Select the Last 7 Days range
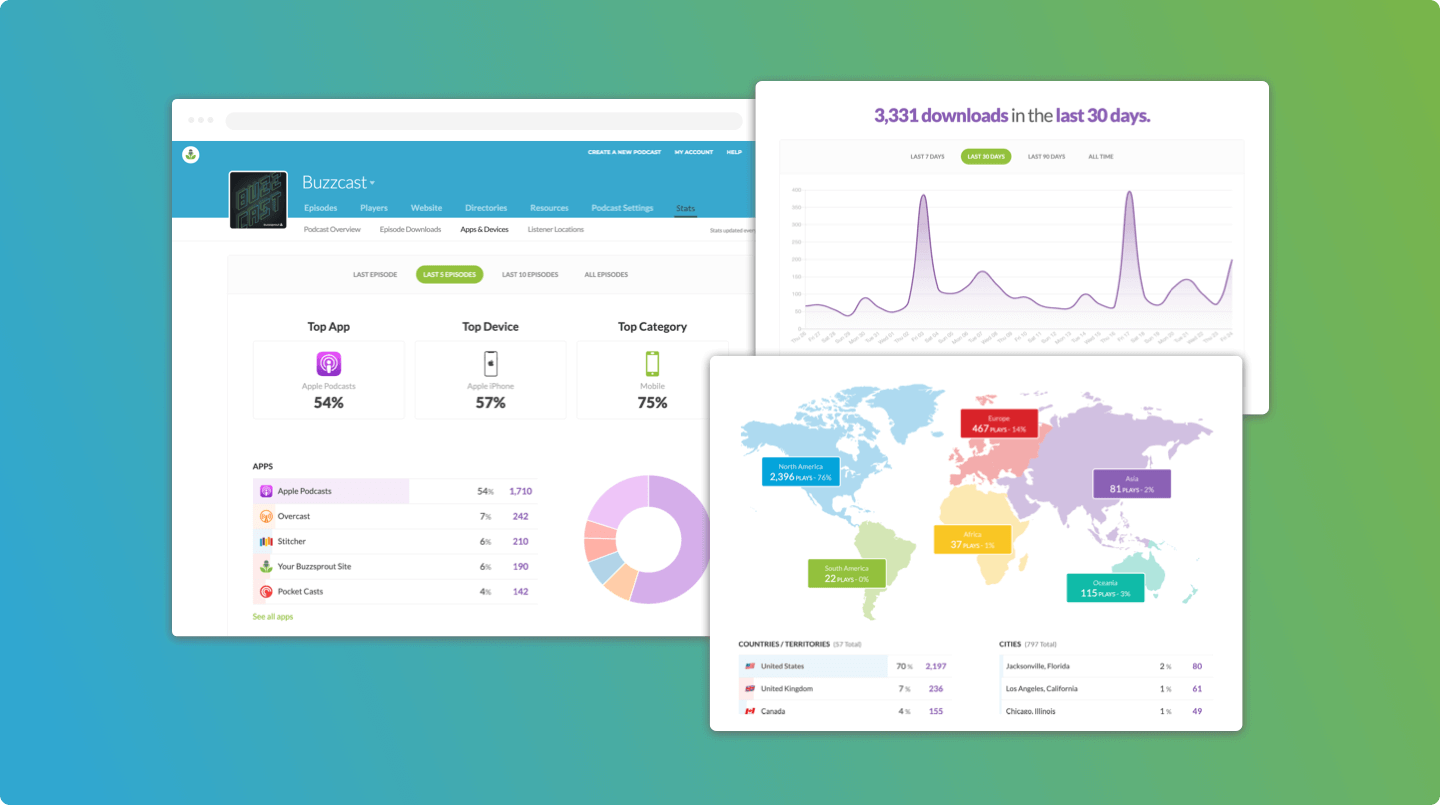Image resolution: width=1440 pixels, height=805 pixels. pyautogui.click(x=927, y=157)
